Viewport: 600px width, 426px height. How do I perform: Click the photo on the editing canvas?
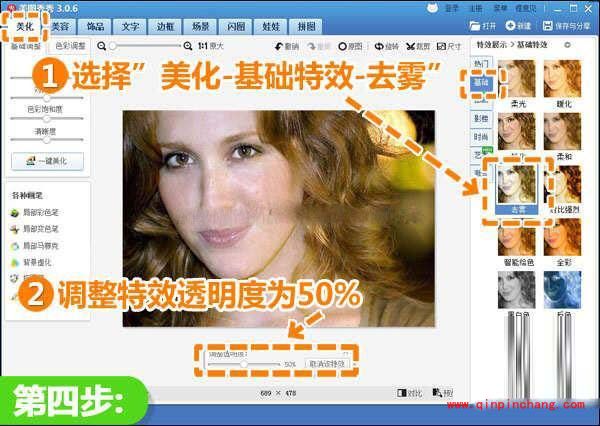point(279,219)
